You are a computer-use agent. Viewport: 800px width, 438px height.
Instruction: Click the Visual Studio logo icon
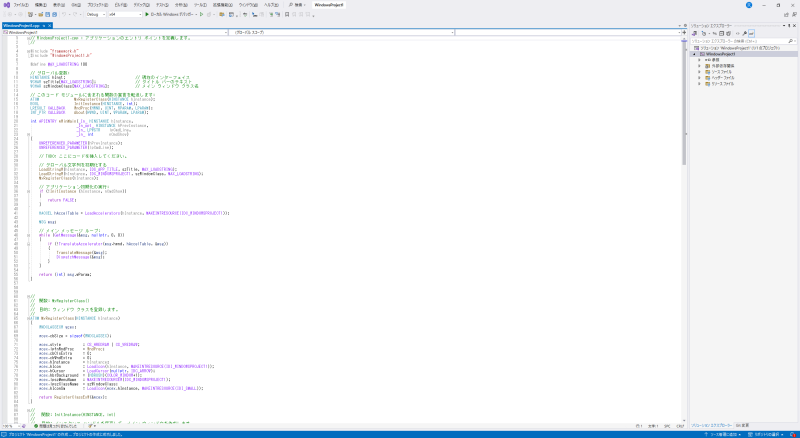click(x=7, y=5)
